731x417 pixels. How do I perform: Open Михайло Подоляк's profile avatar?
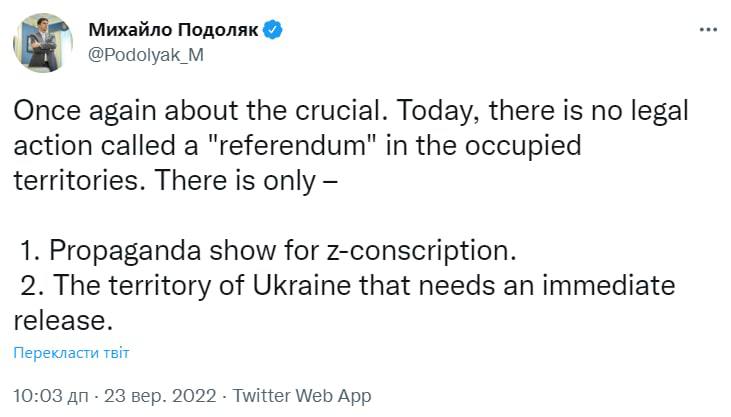42,42
